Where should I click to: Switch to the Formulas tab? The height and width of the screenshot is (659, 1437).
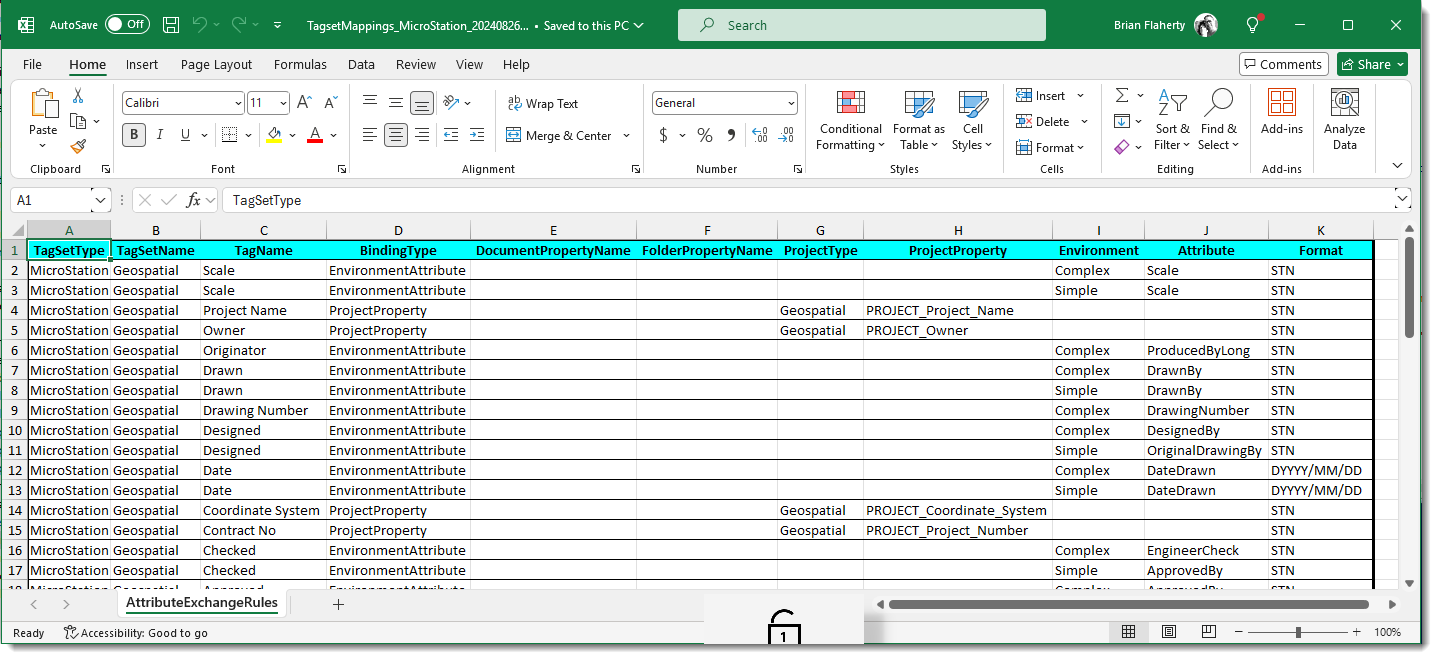pos(300,64)
